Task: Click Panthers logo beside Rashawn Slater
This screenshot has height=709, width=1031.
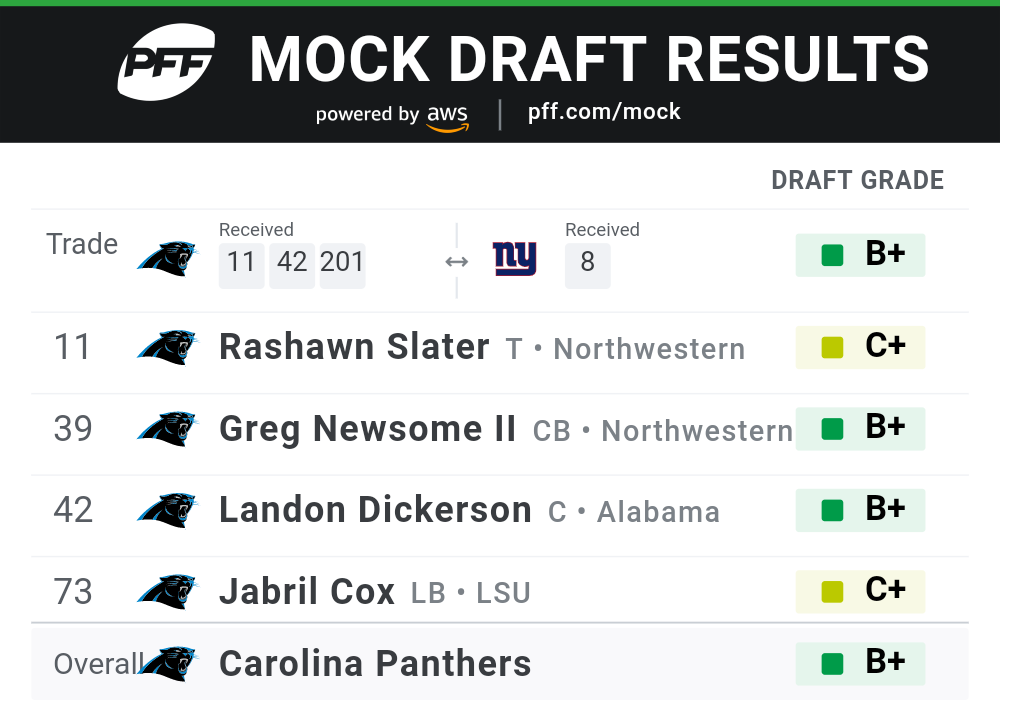Action: pos(168,347)
